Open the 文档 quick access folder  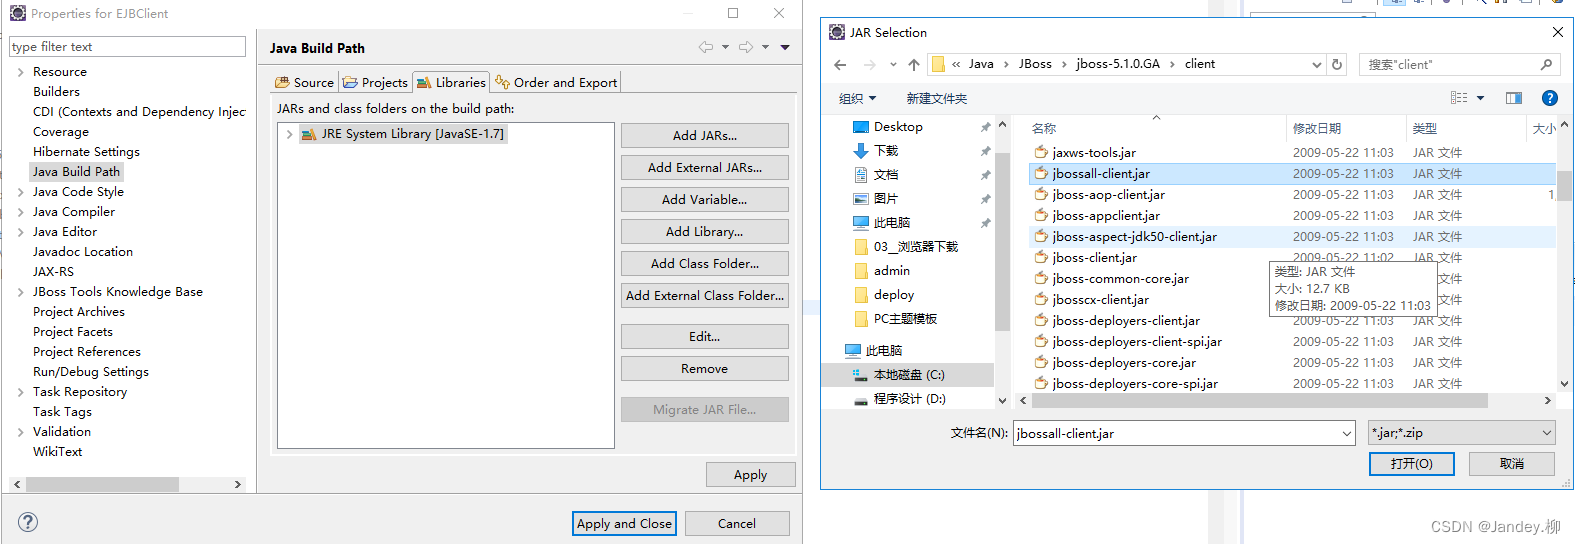[886, 175]
